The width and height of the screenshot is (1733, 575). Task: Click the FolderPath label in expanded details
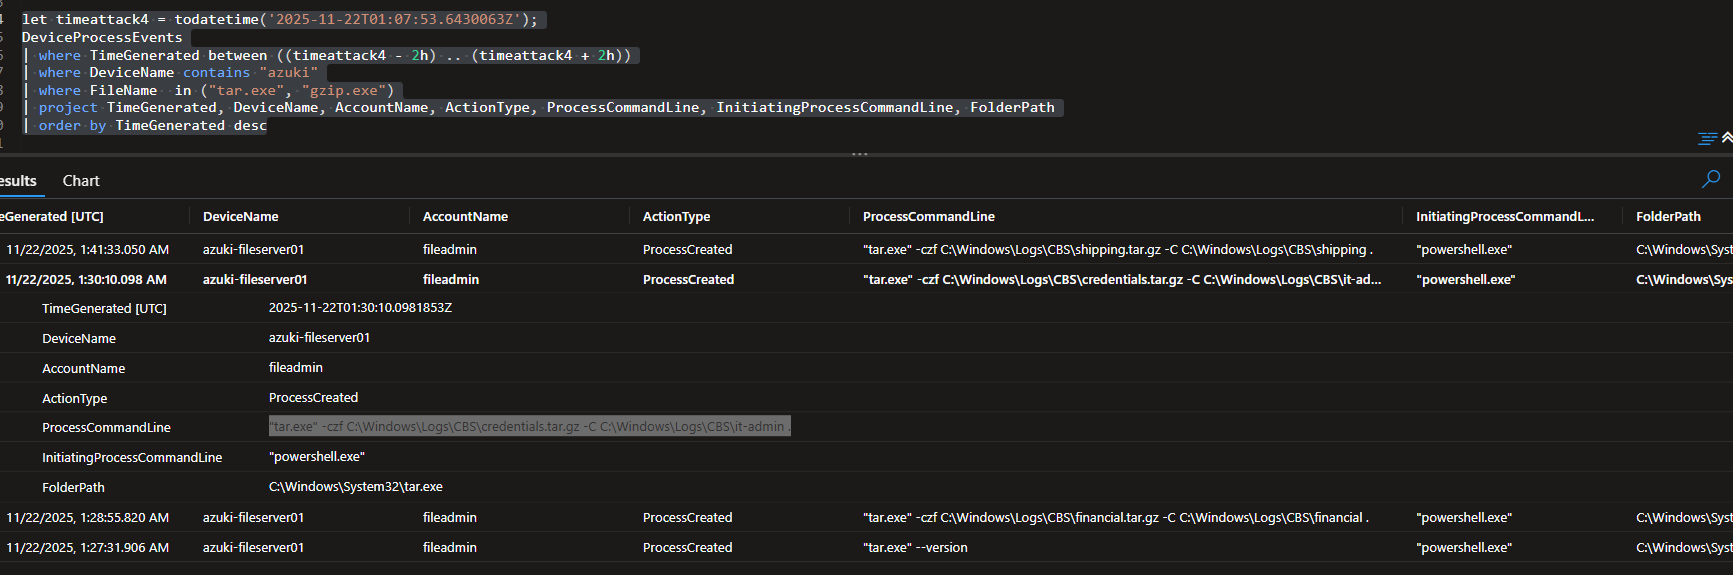(x=73, y=488)
